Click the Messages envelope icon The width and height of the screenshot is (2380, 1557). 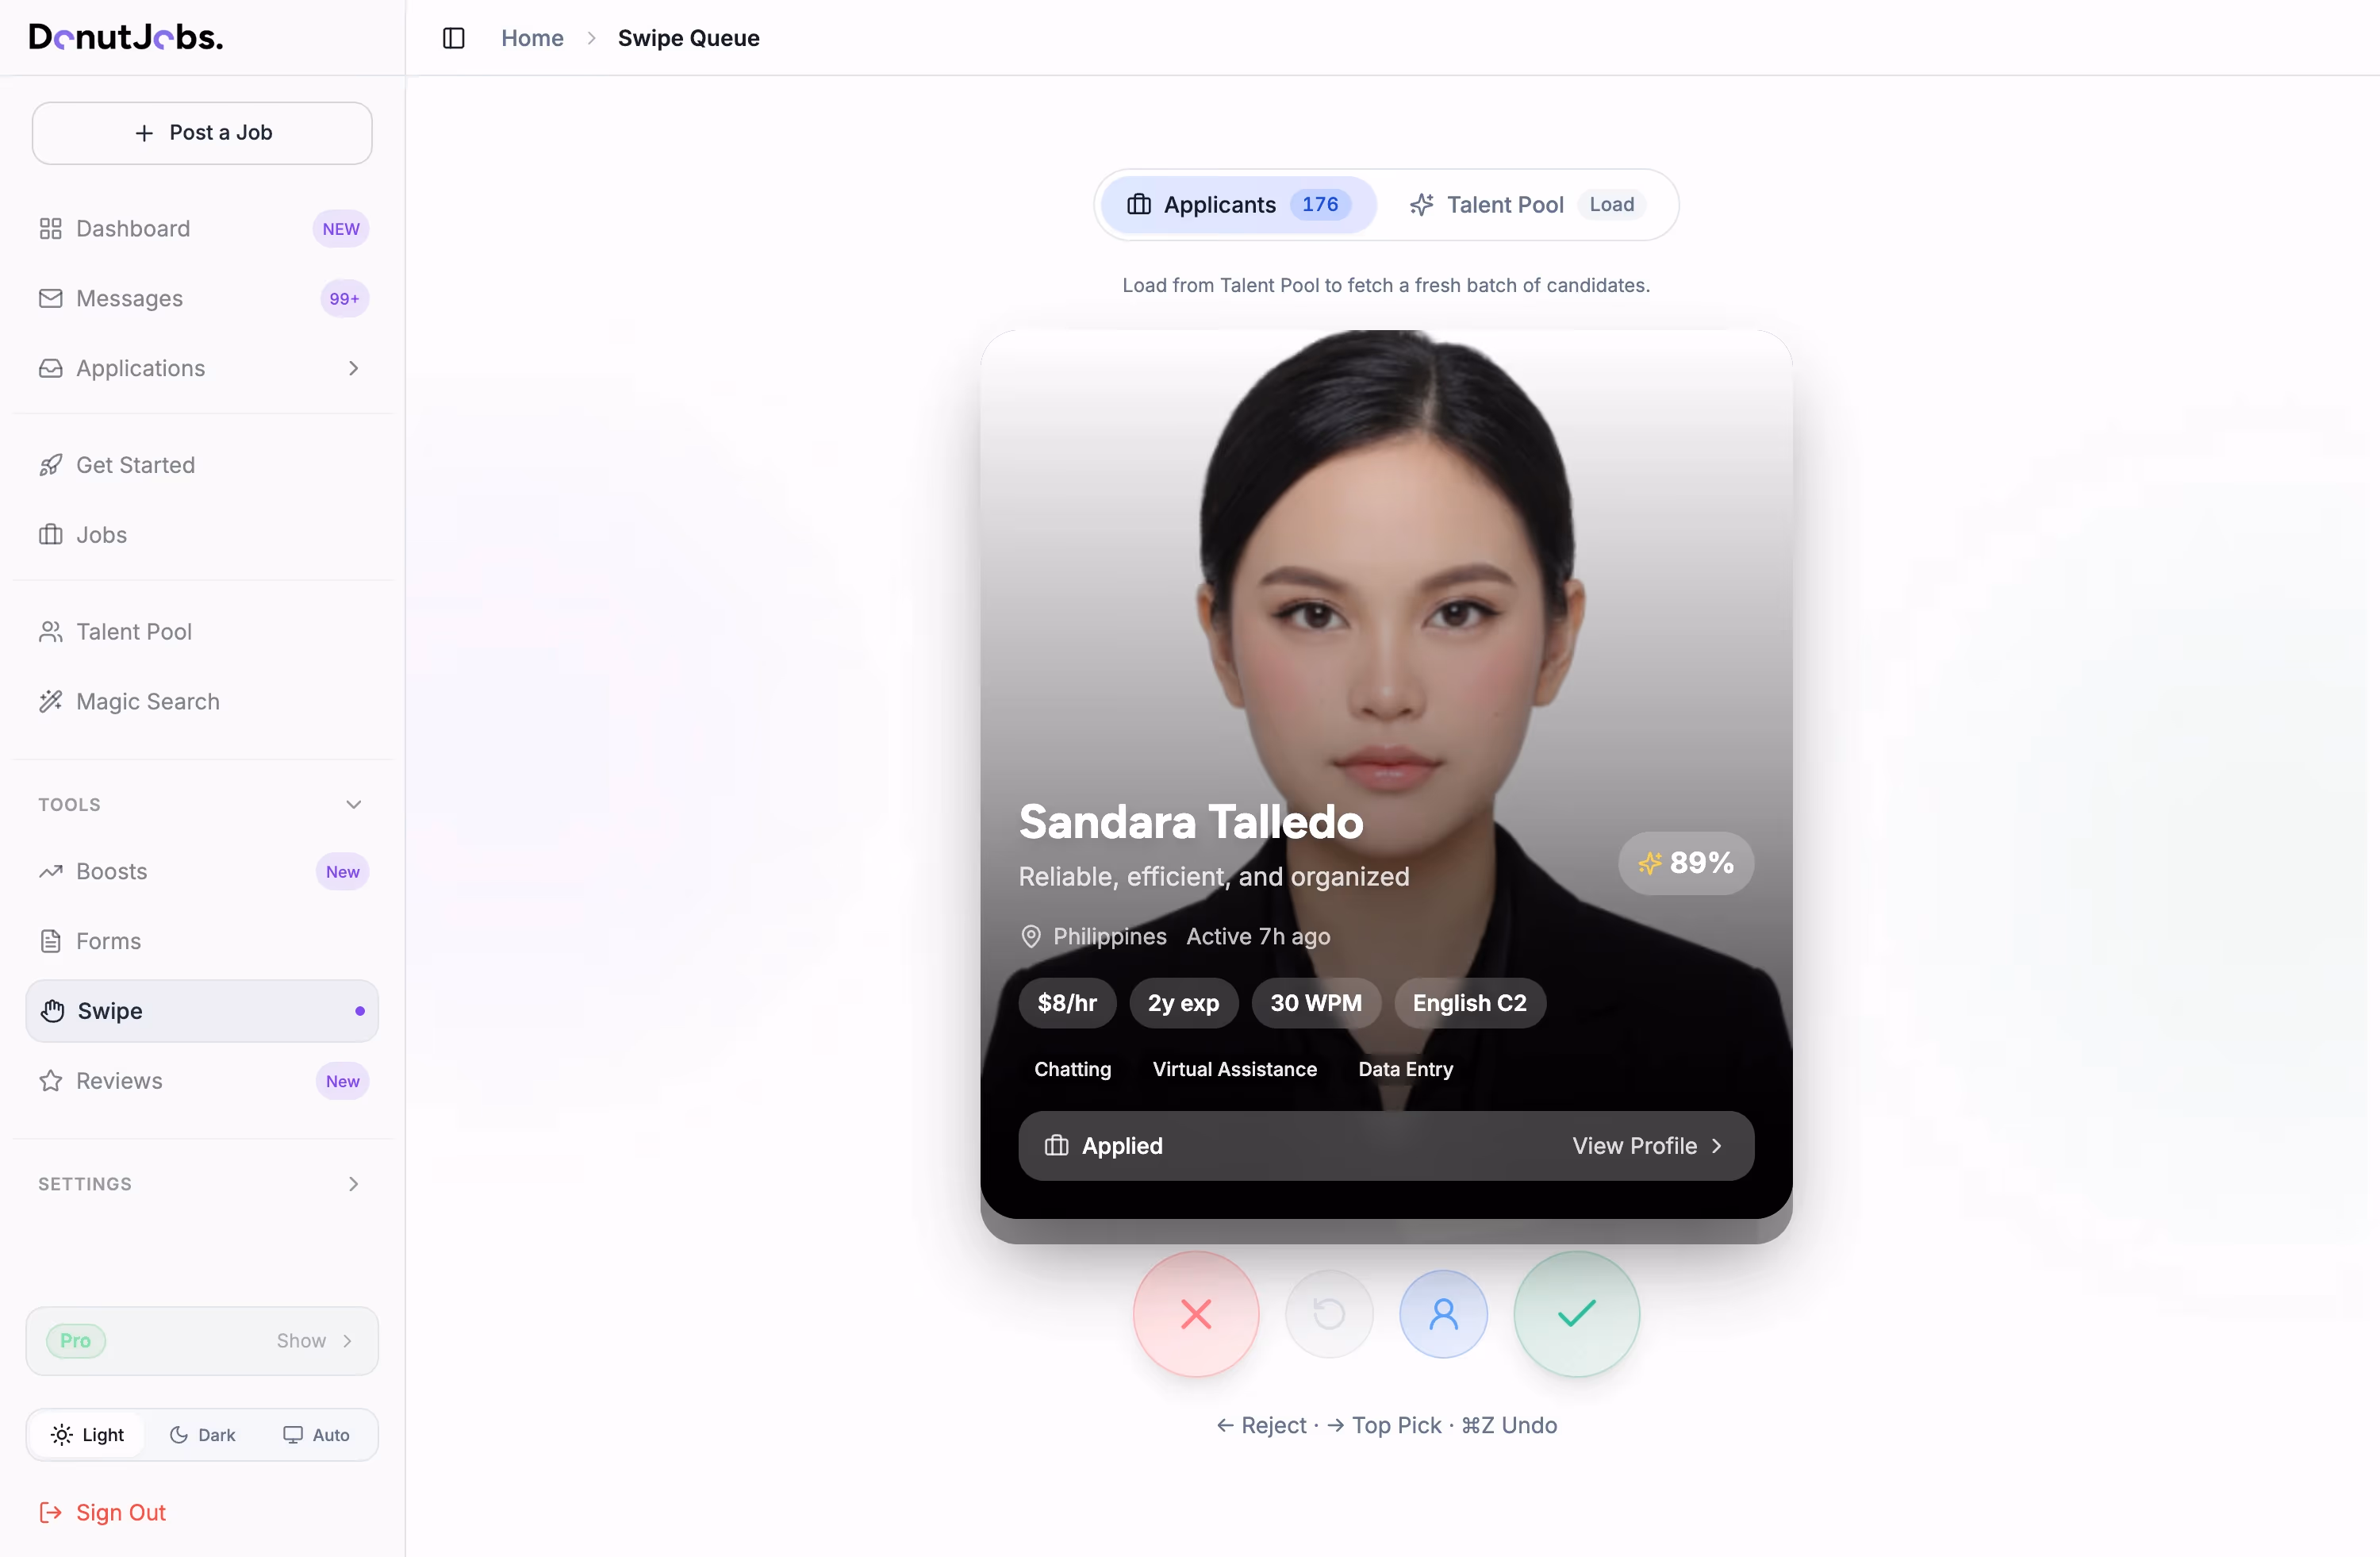[x=51, y=299]
